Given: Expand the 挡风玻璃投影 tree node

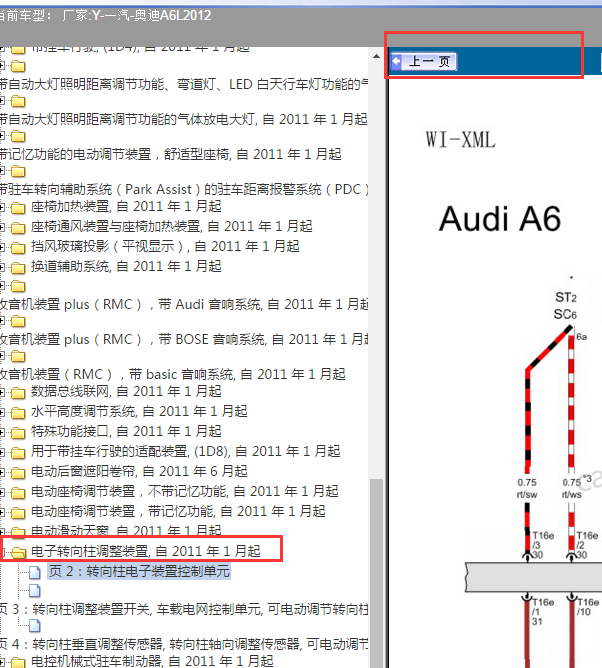Looking at the screenshot, I should point(2,248).
